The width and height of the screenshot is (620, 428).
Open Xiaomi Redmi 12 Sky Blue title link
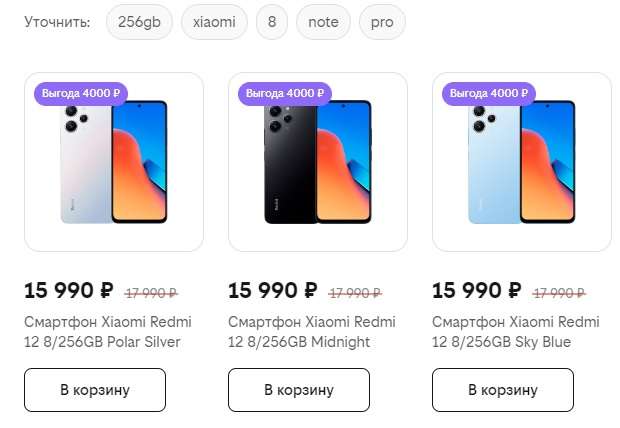tap(515, 332)
